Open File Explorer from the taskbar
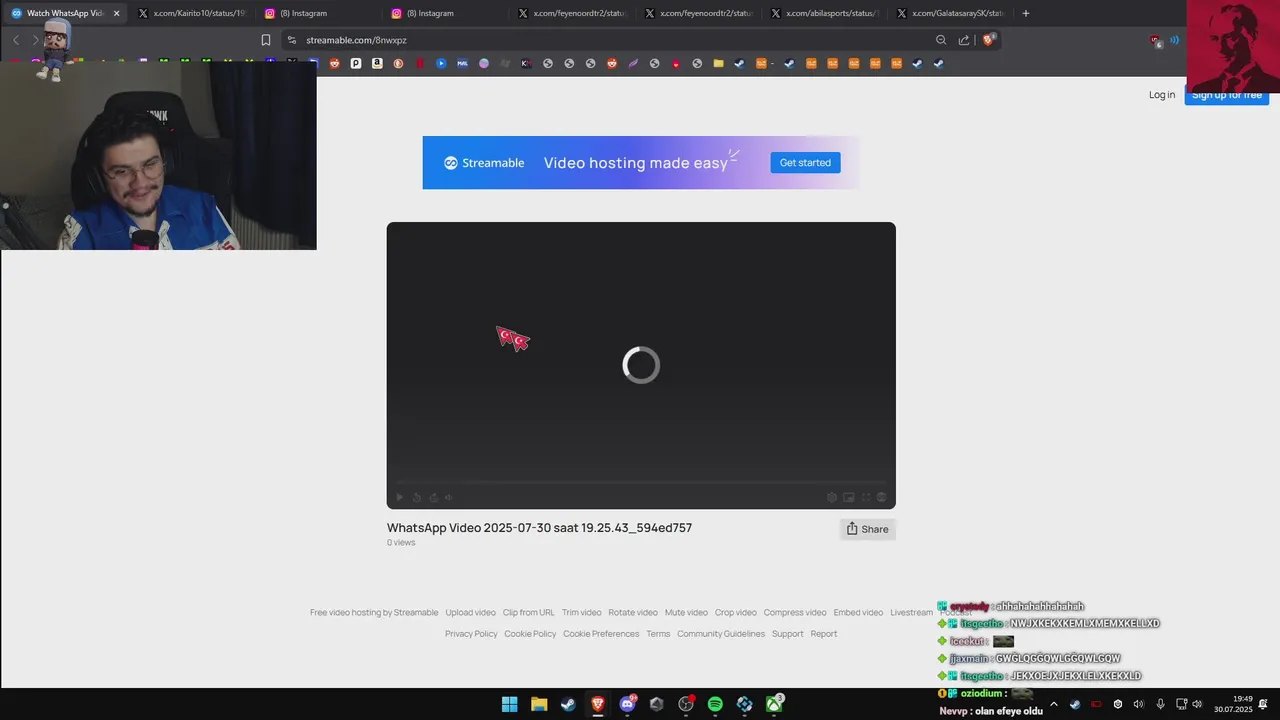The height and width of the screenshot is (720, 1280). [539, 704]
